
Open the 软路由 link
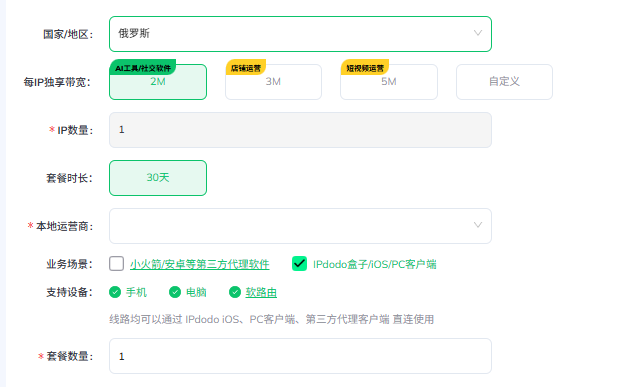coord(261,292)
